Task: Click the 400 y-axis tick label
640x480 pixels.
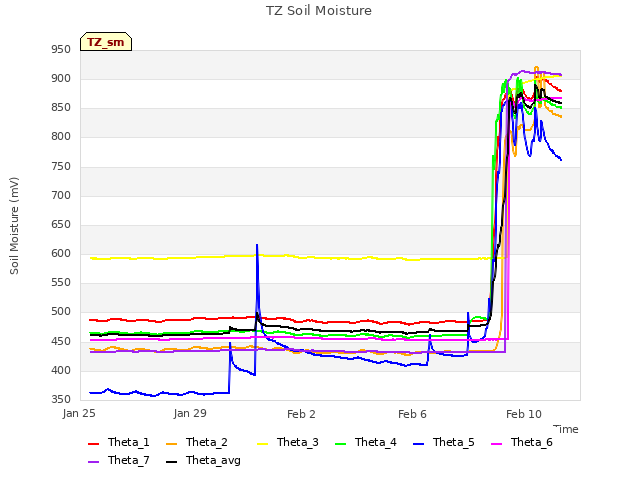Action: (x=61, y=370)
